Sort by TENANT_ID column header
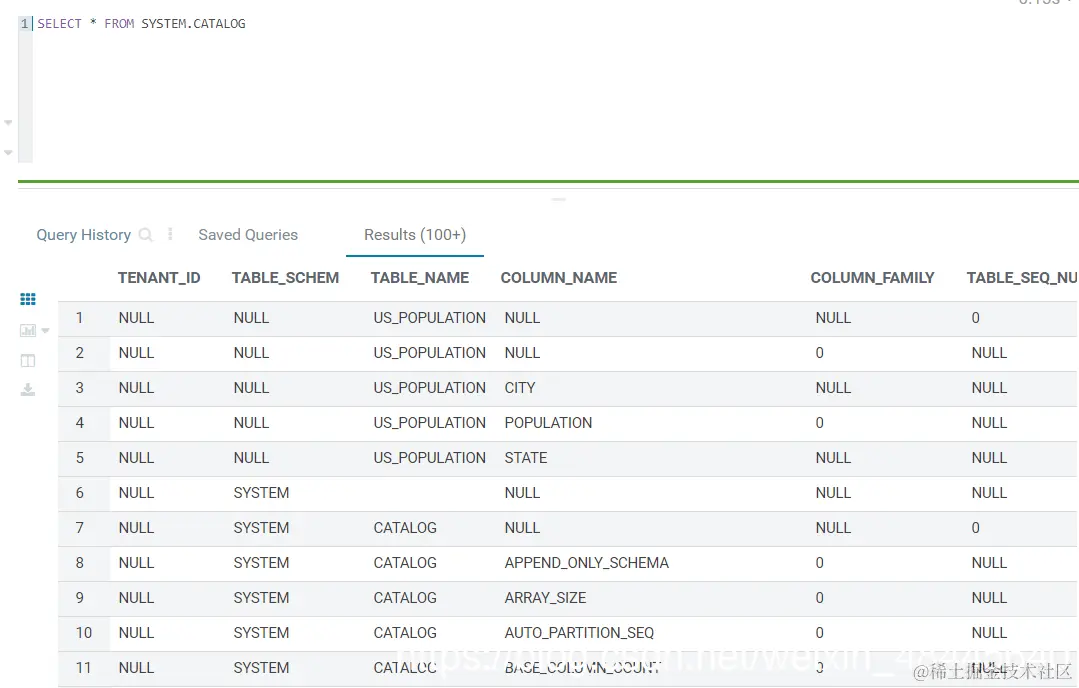Screen dimensions: 1079x688 click(159, 278)
